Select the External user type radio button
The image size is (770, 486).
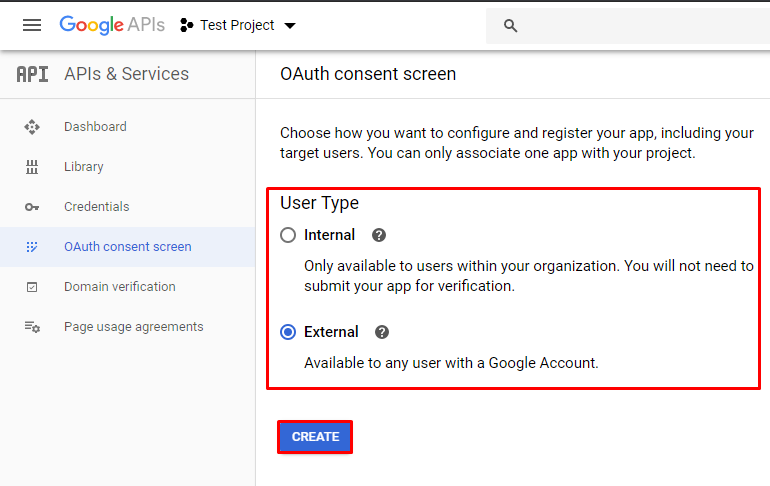click(288, 332)
